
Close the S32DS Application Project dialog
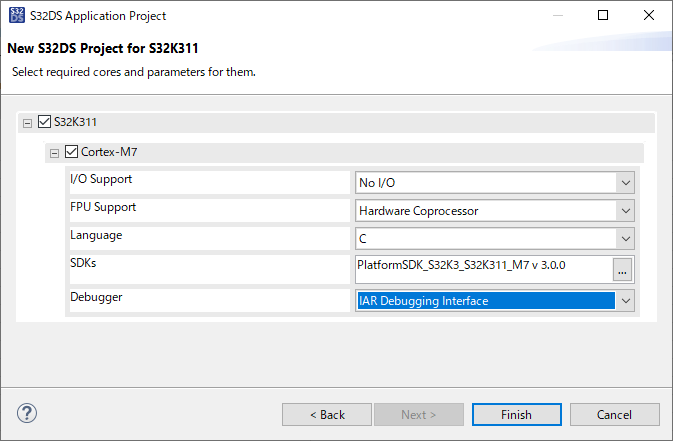649,16
